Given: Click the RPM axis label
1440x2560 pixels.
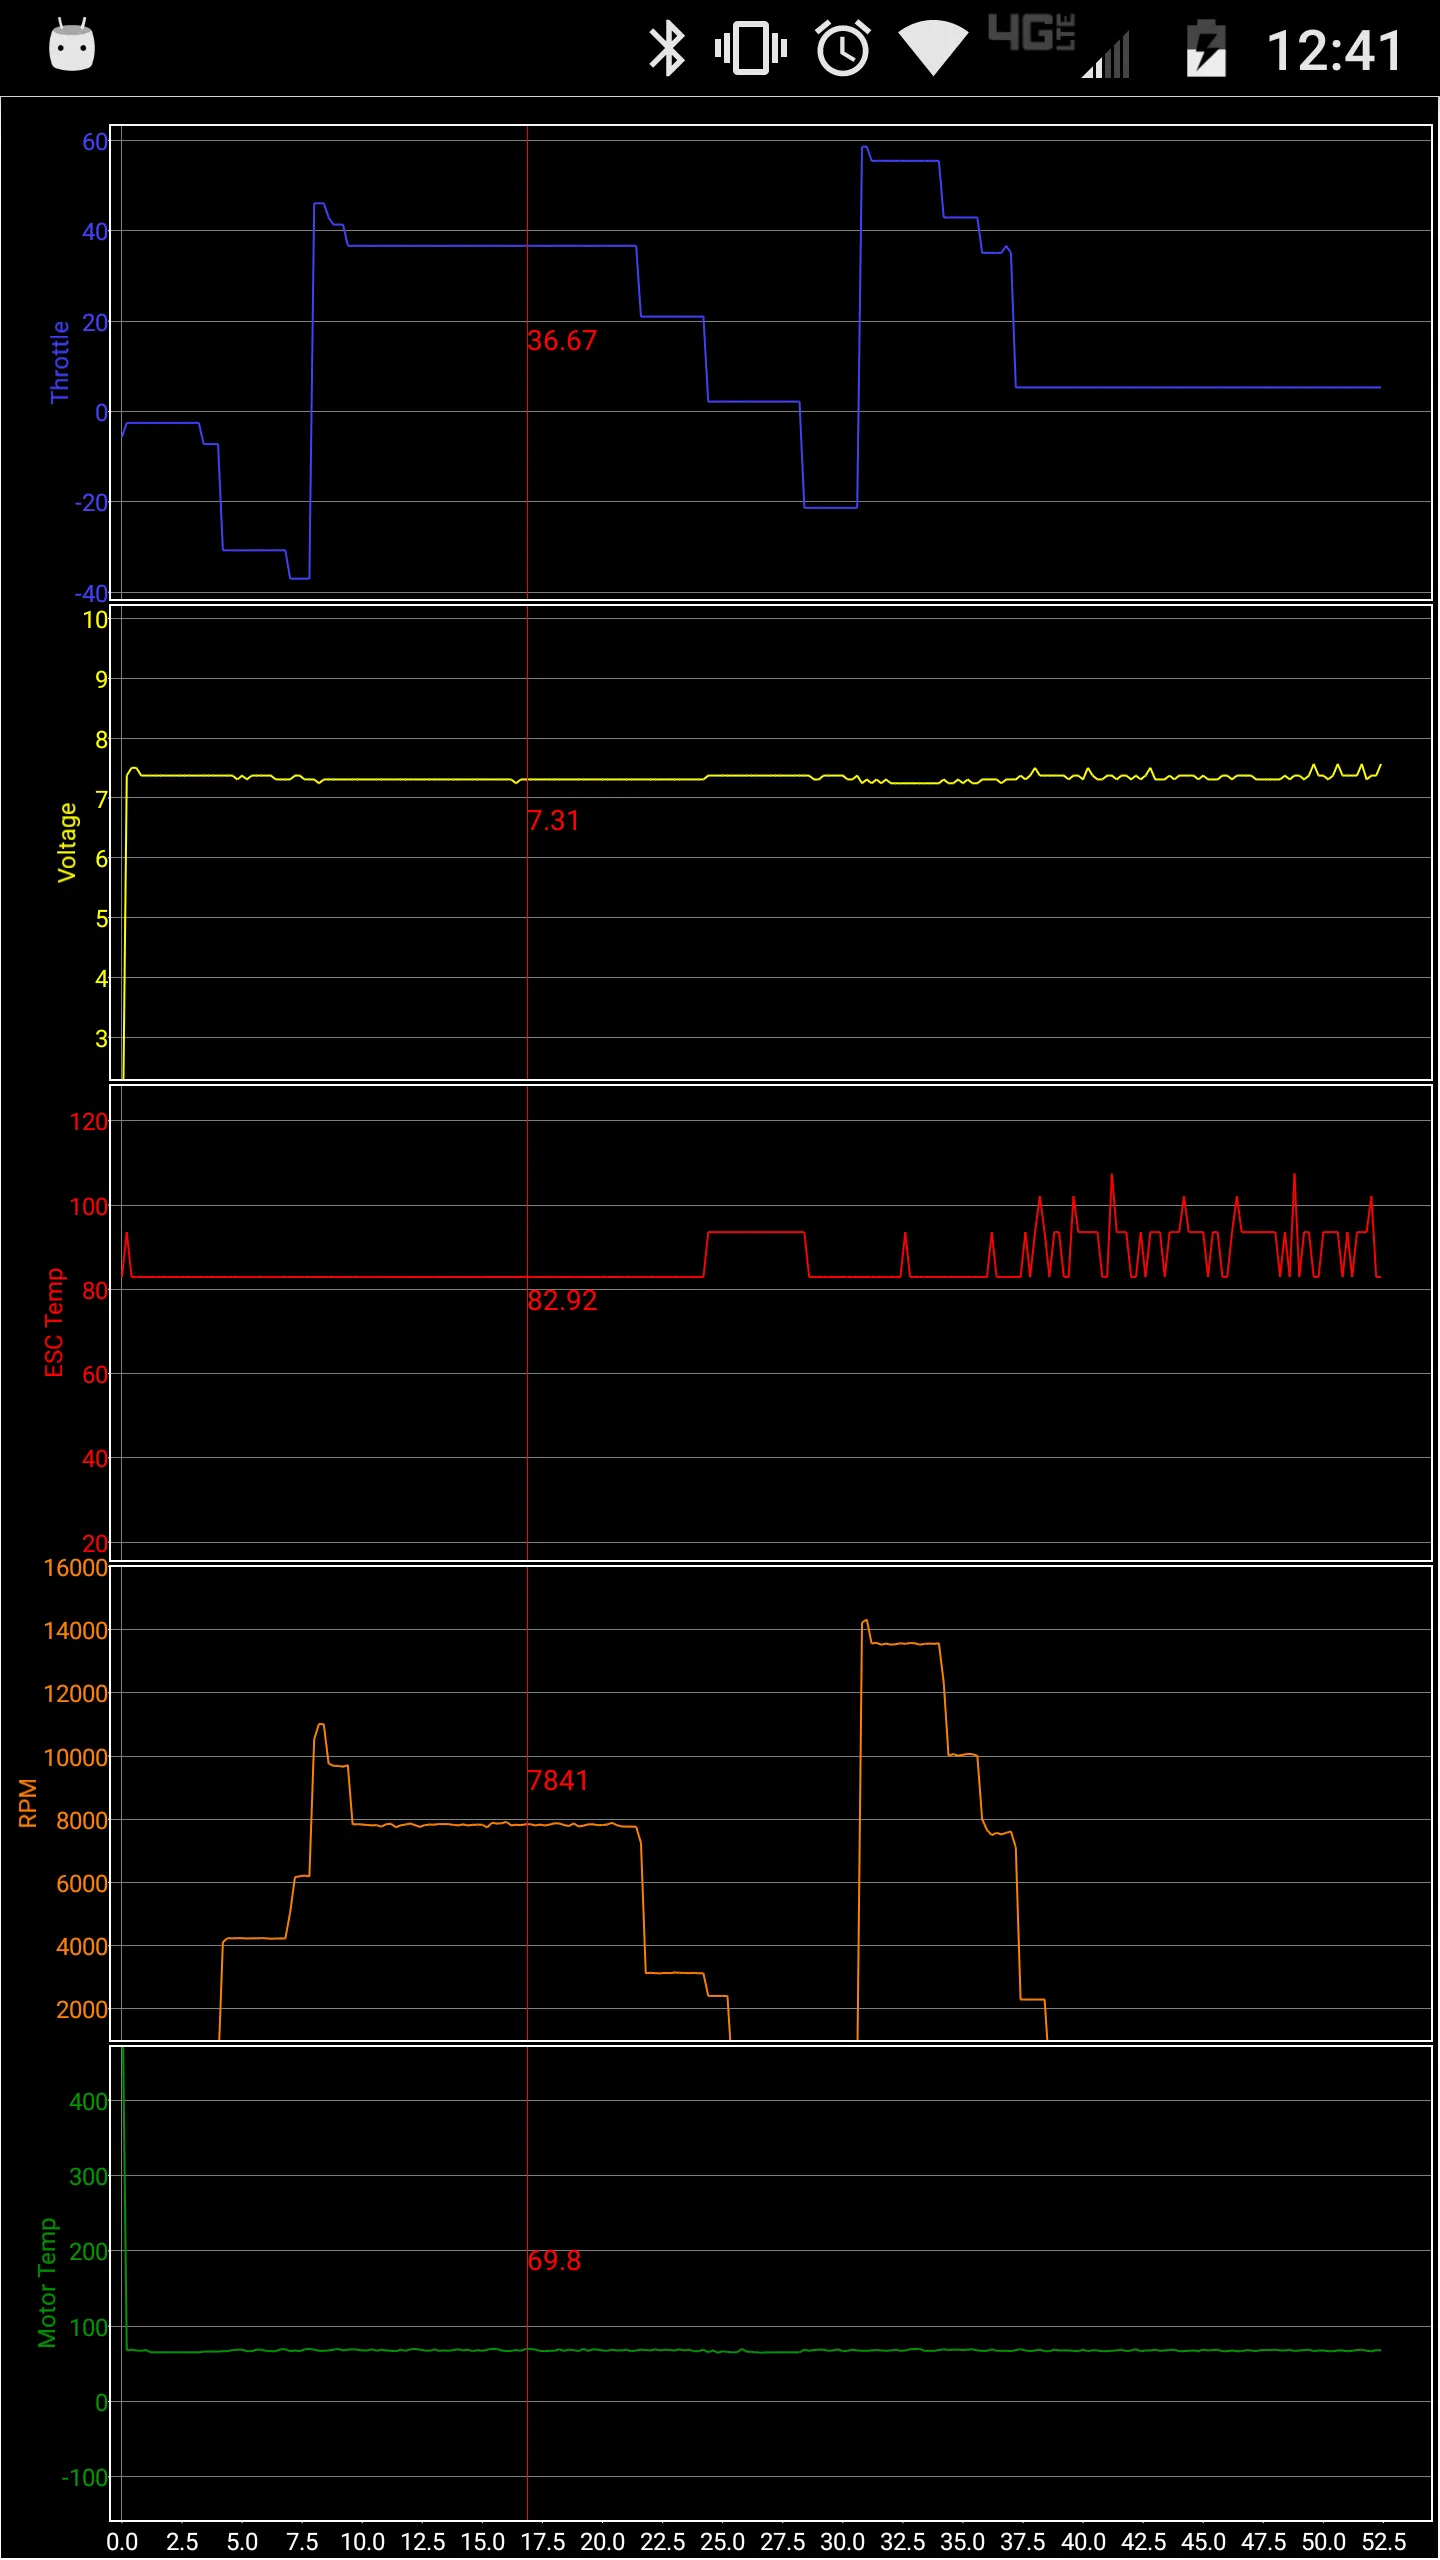Looking at the screenshot, I should click(28, 1802).
